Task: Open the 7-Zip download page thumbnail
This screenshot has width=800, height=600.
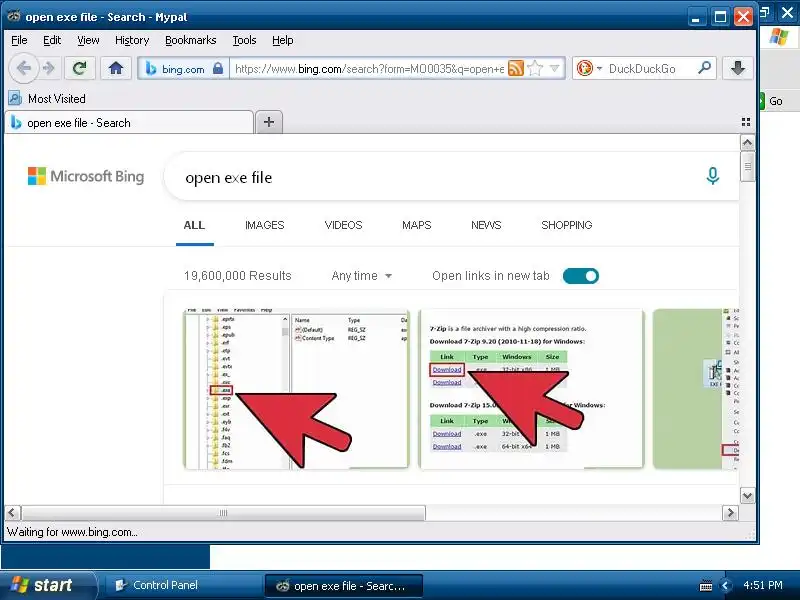Action: point(531,389)
